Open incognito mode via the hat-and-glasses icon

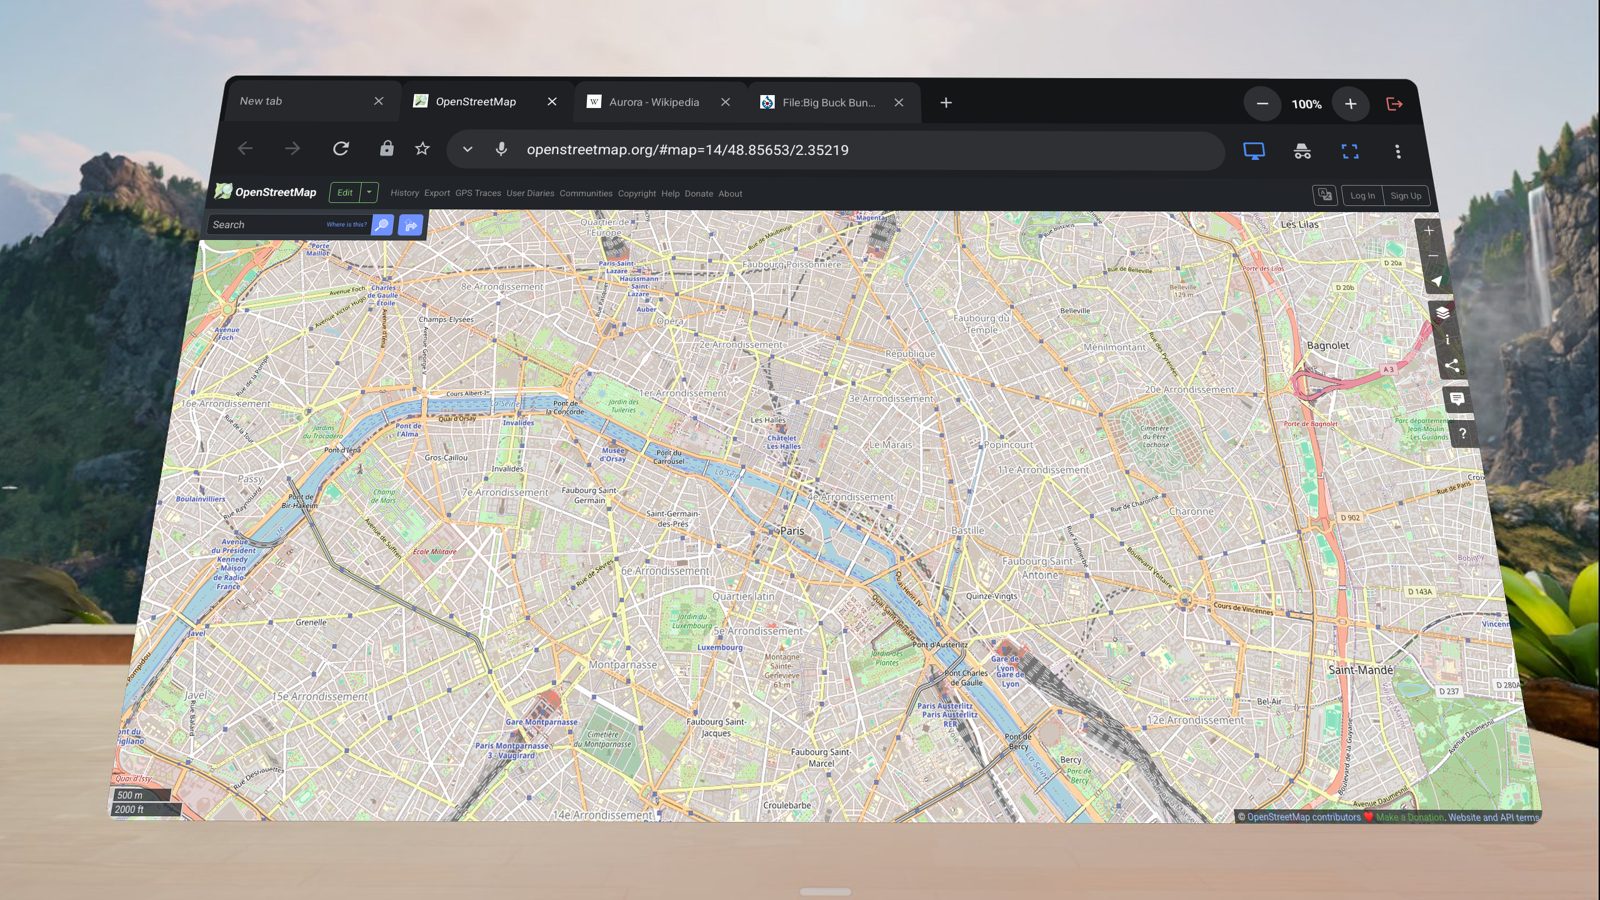[1302, 151]
